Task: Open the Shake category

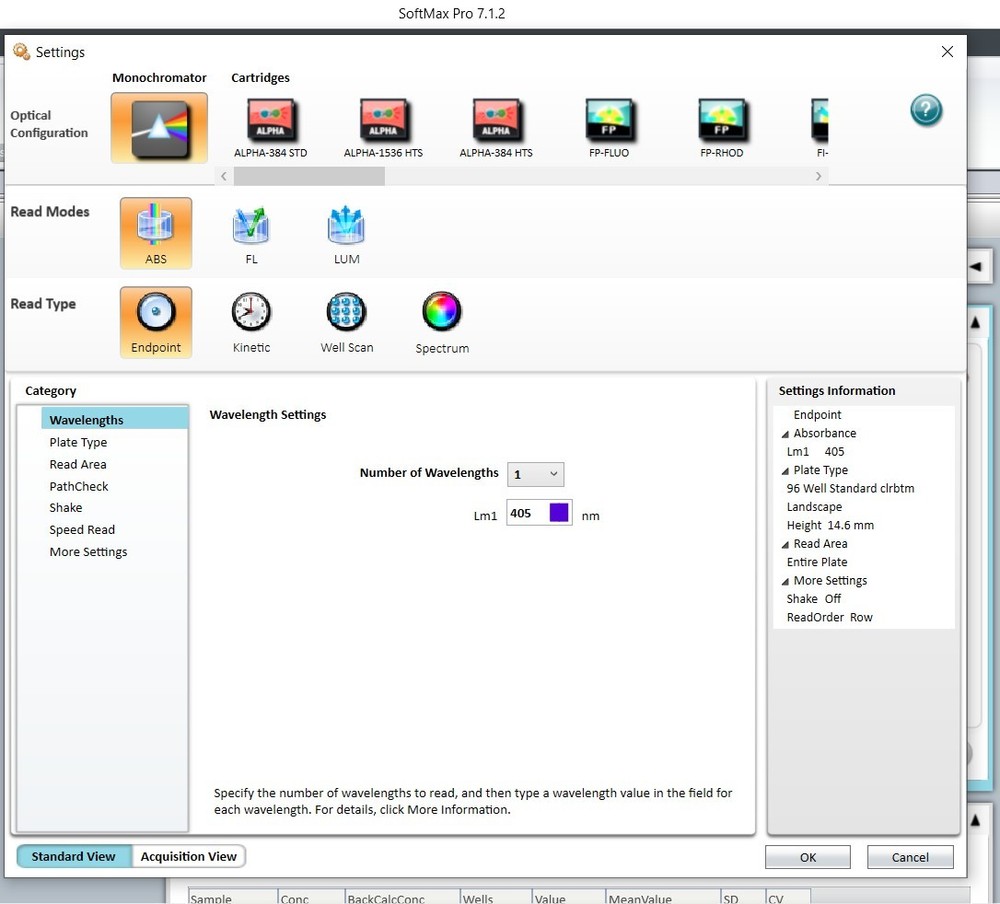Action: (66, 508)
